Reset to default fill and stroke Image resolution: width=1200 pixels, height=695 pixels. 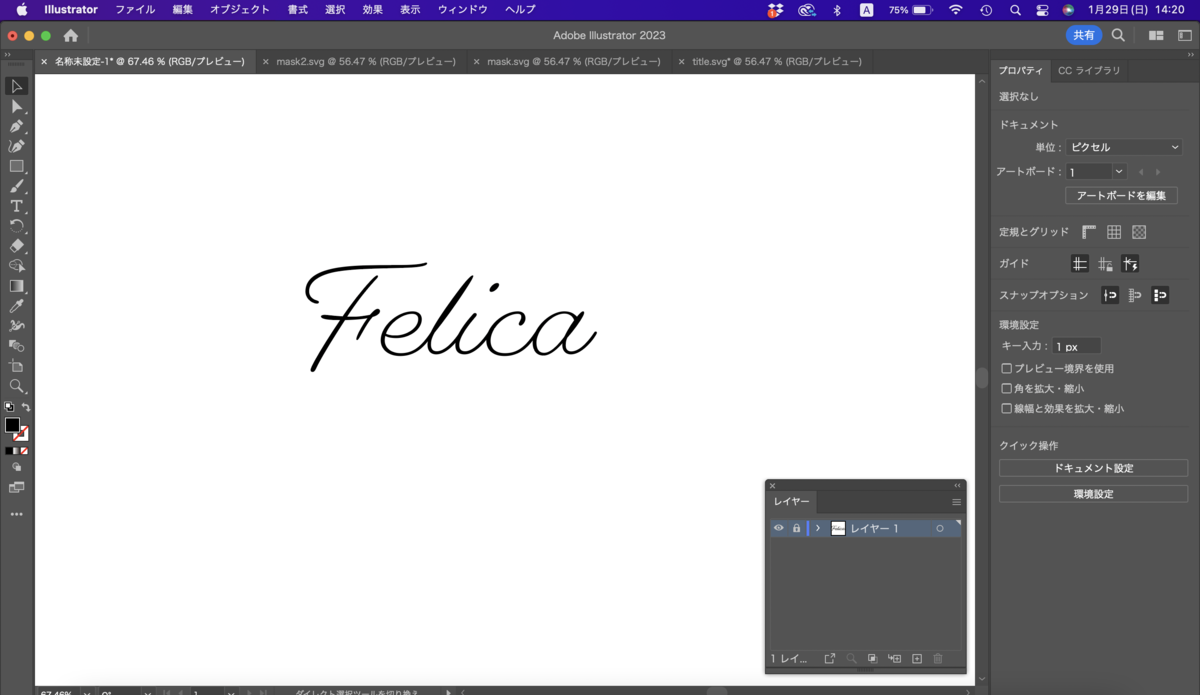[x=9, y=407]
